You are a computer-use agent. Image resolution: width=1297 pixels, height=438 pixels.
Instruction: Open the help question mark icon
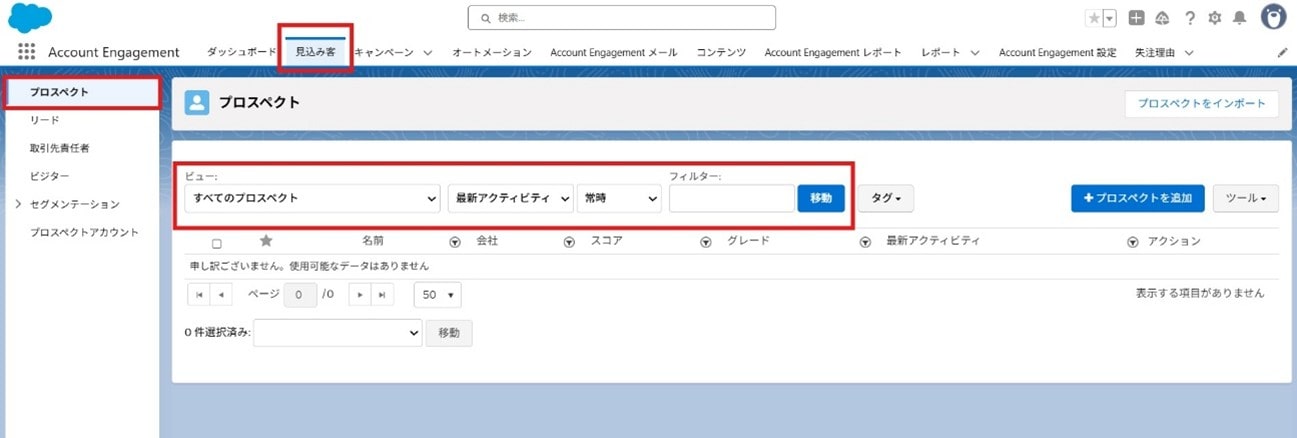pos(1190,18)
